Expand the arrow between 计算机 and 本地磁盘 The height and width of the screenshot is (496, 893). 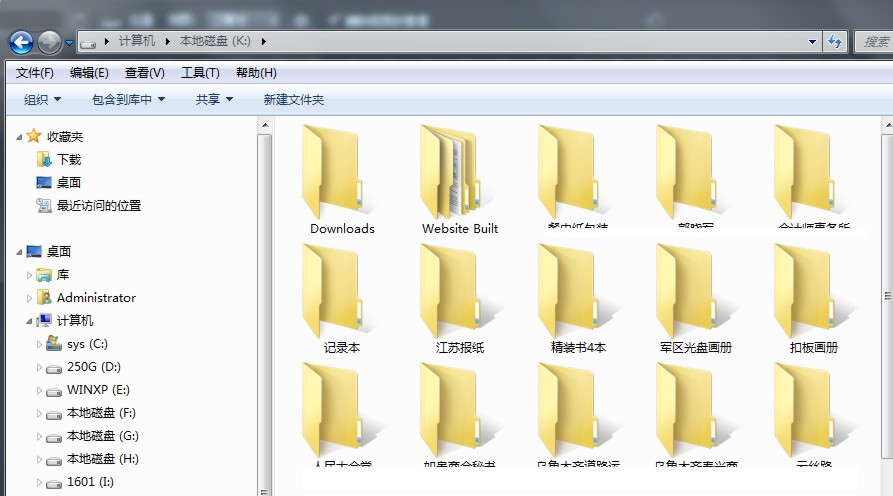(167, 42)
